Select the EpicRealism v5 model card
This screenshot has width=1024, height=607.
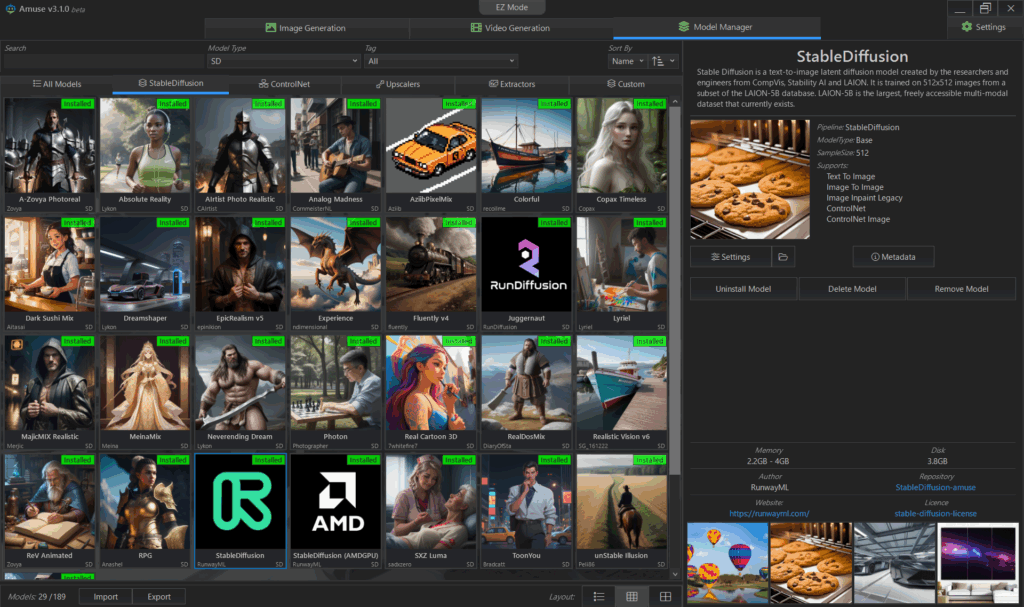click(x=240, y=274)
